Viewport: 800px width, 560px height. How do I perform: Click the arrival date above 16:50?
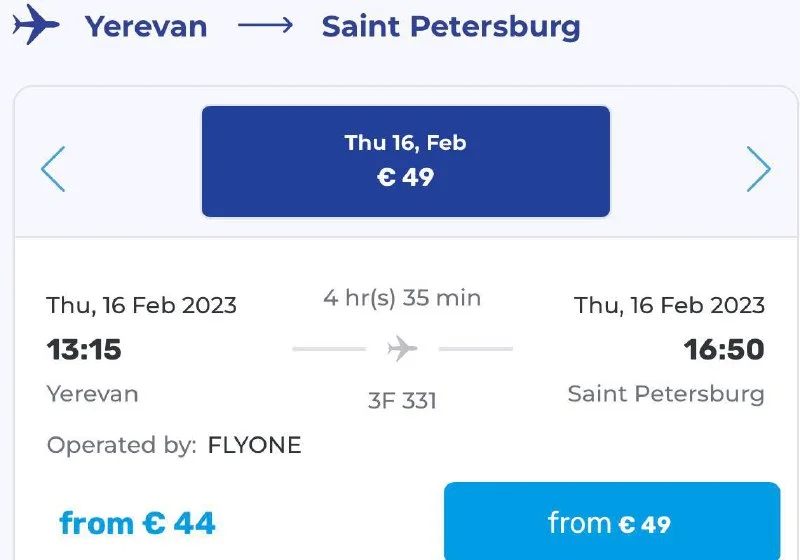coord(669,305)
